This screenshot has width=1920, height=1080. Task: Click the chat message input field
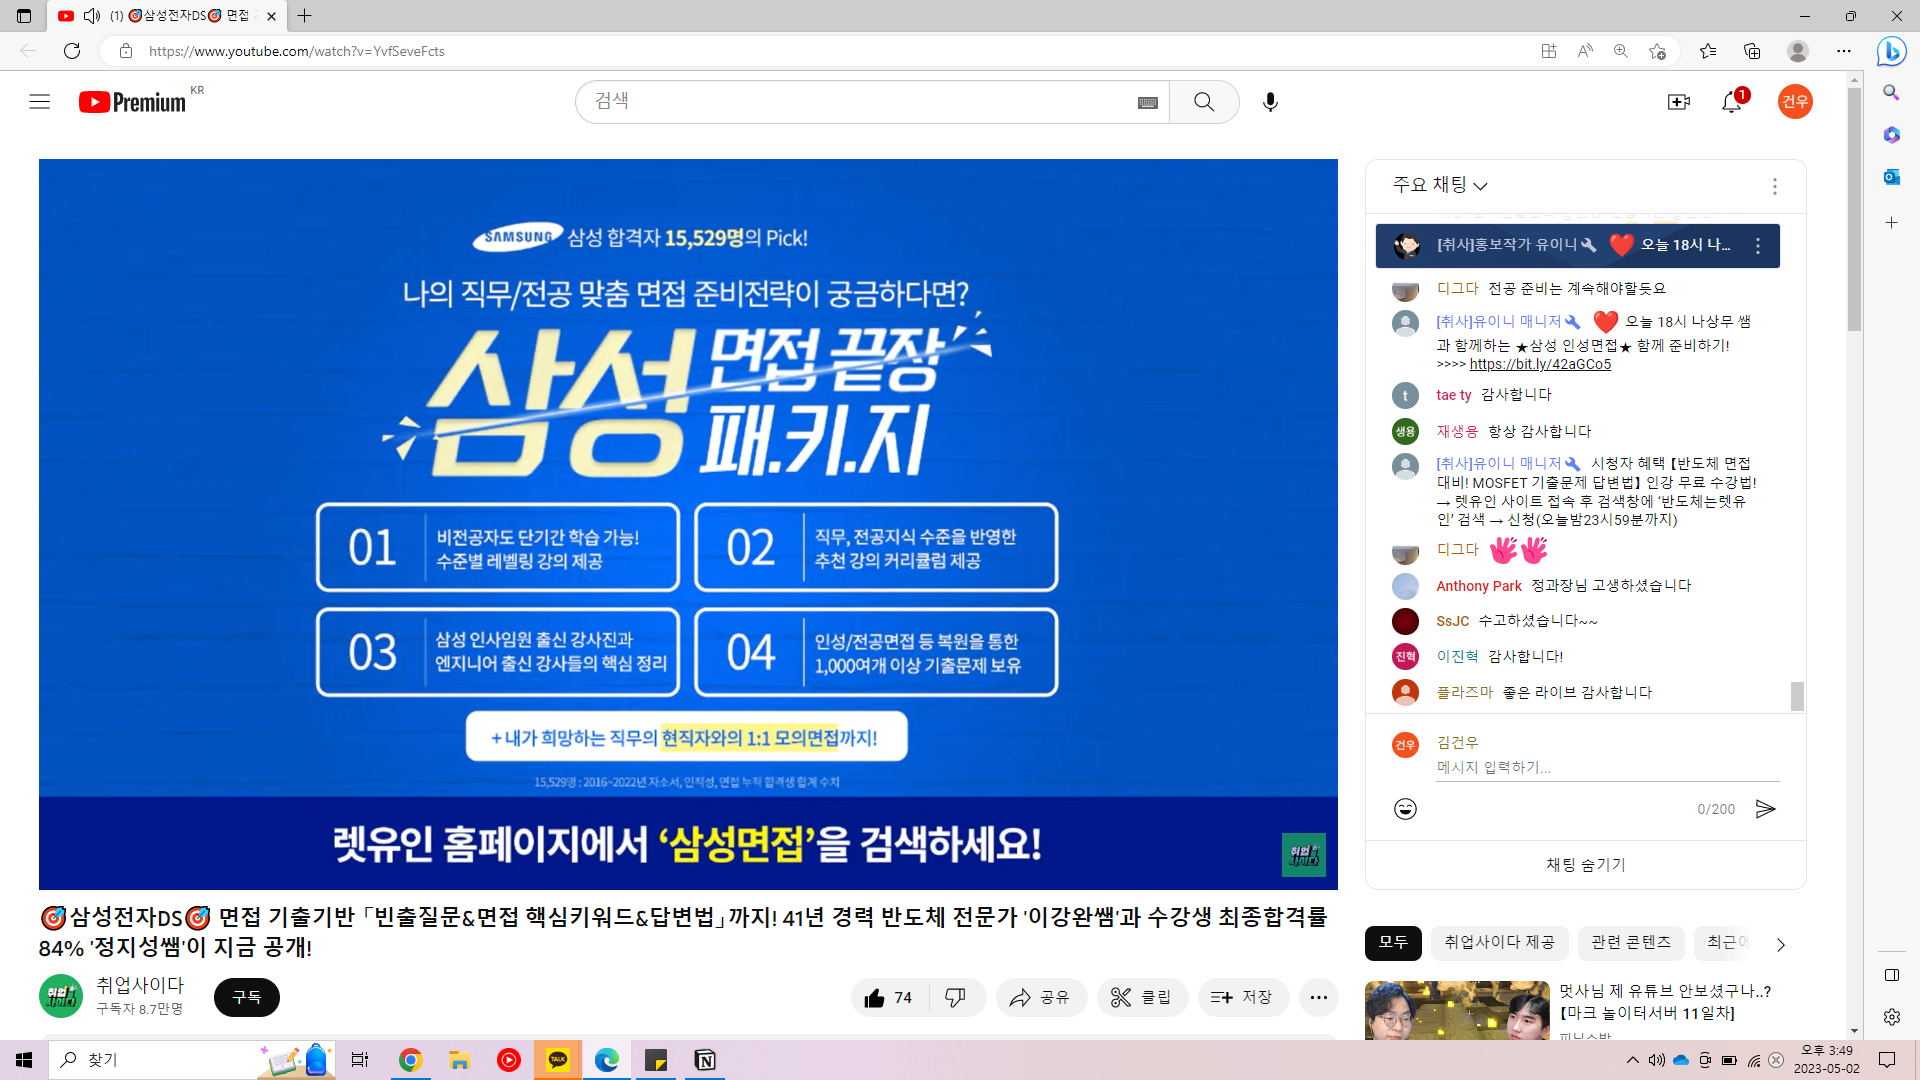pyautogui.click(x=1607, y=768)
